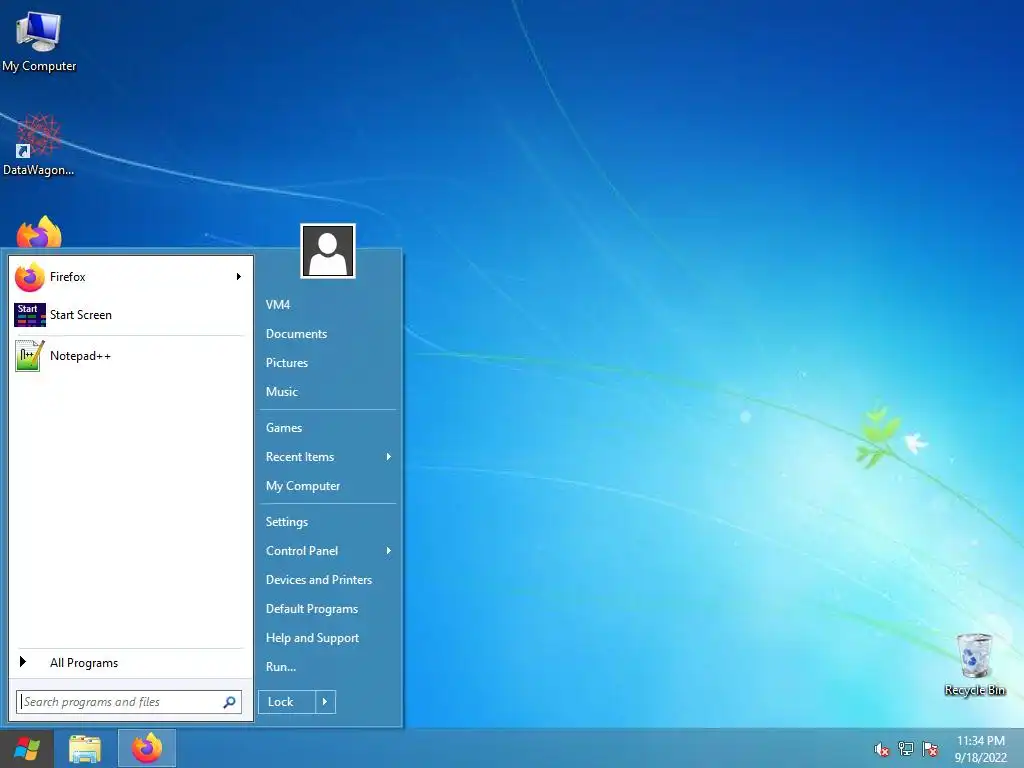The height and width of the screenshot is (768, 1024).
Task: Click the Recent Items label
Action: point(300,457)
